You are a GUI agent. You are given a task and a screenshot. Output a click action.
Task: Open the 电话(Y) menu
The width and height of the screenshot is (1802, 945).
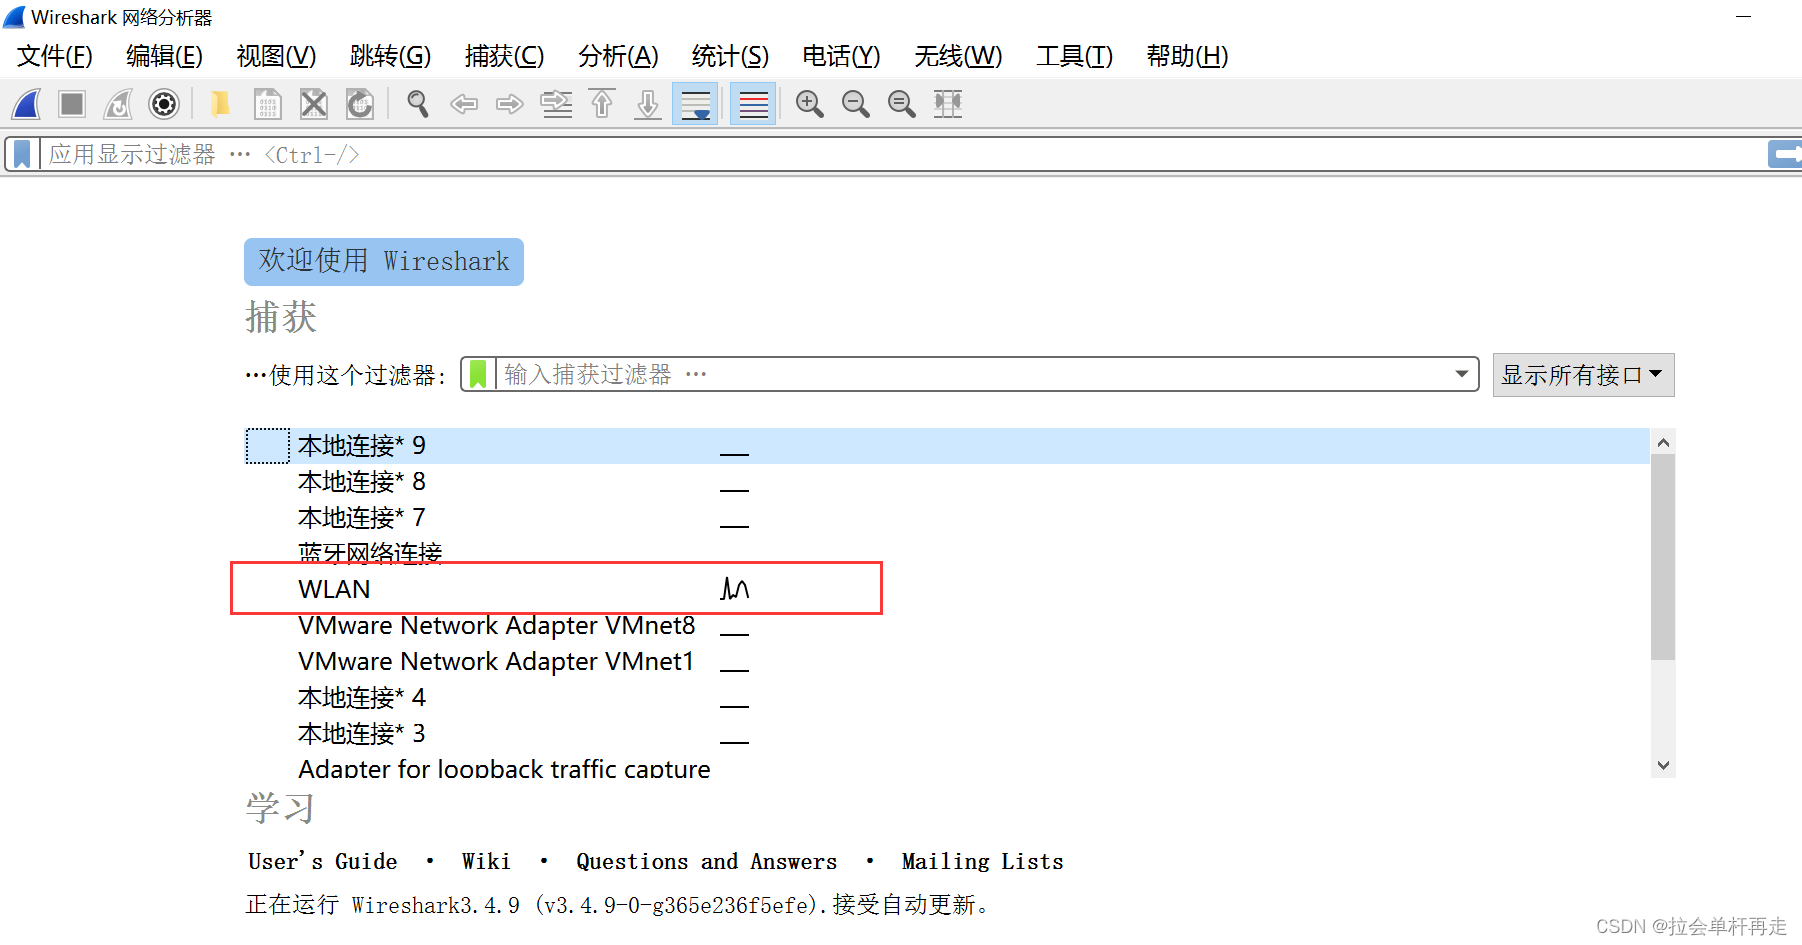pos(842,56)
